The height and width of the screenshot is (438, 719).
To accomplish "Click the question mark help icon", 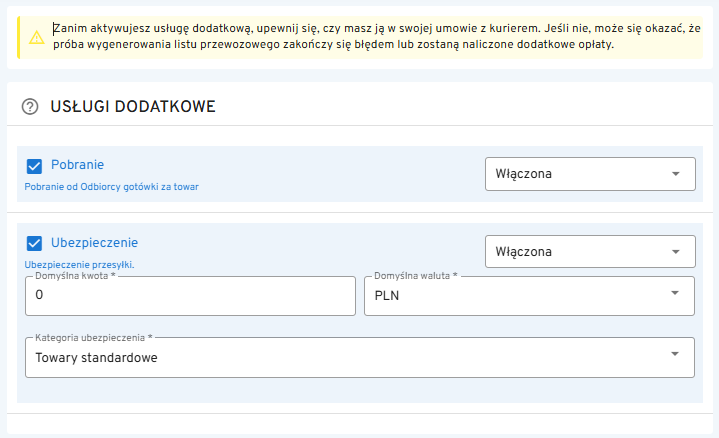I will tap(30, 106).
